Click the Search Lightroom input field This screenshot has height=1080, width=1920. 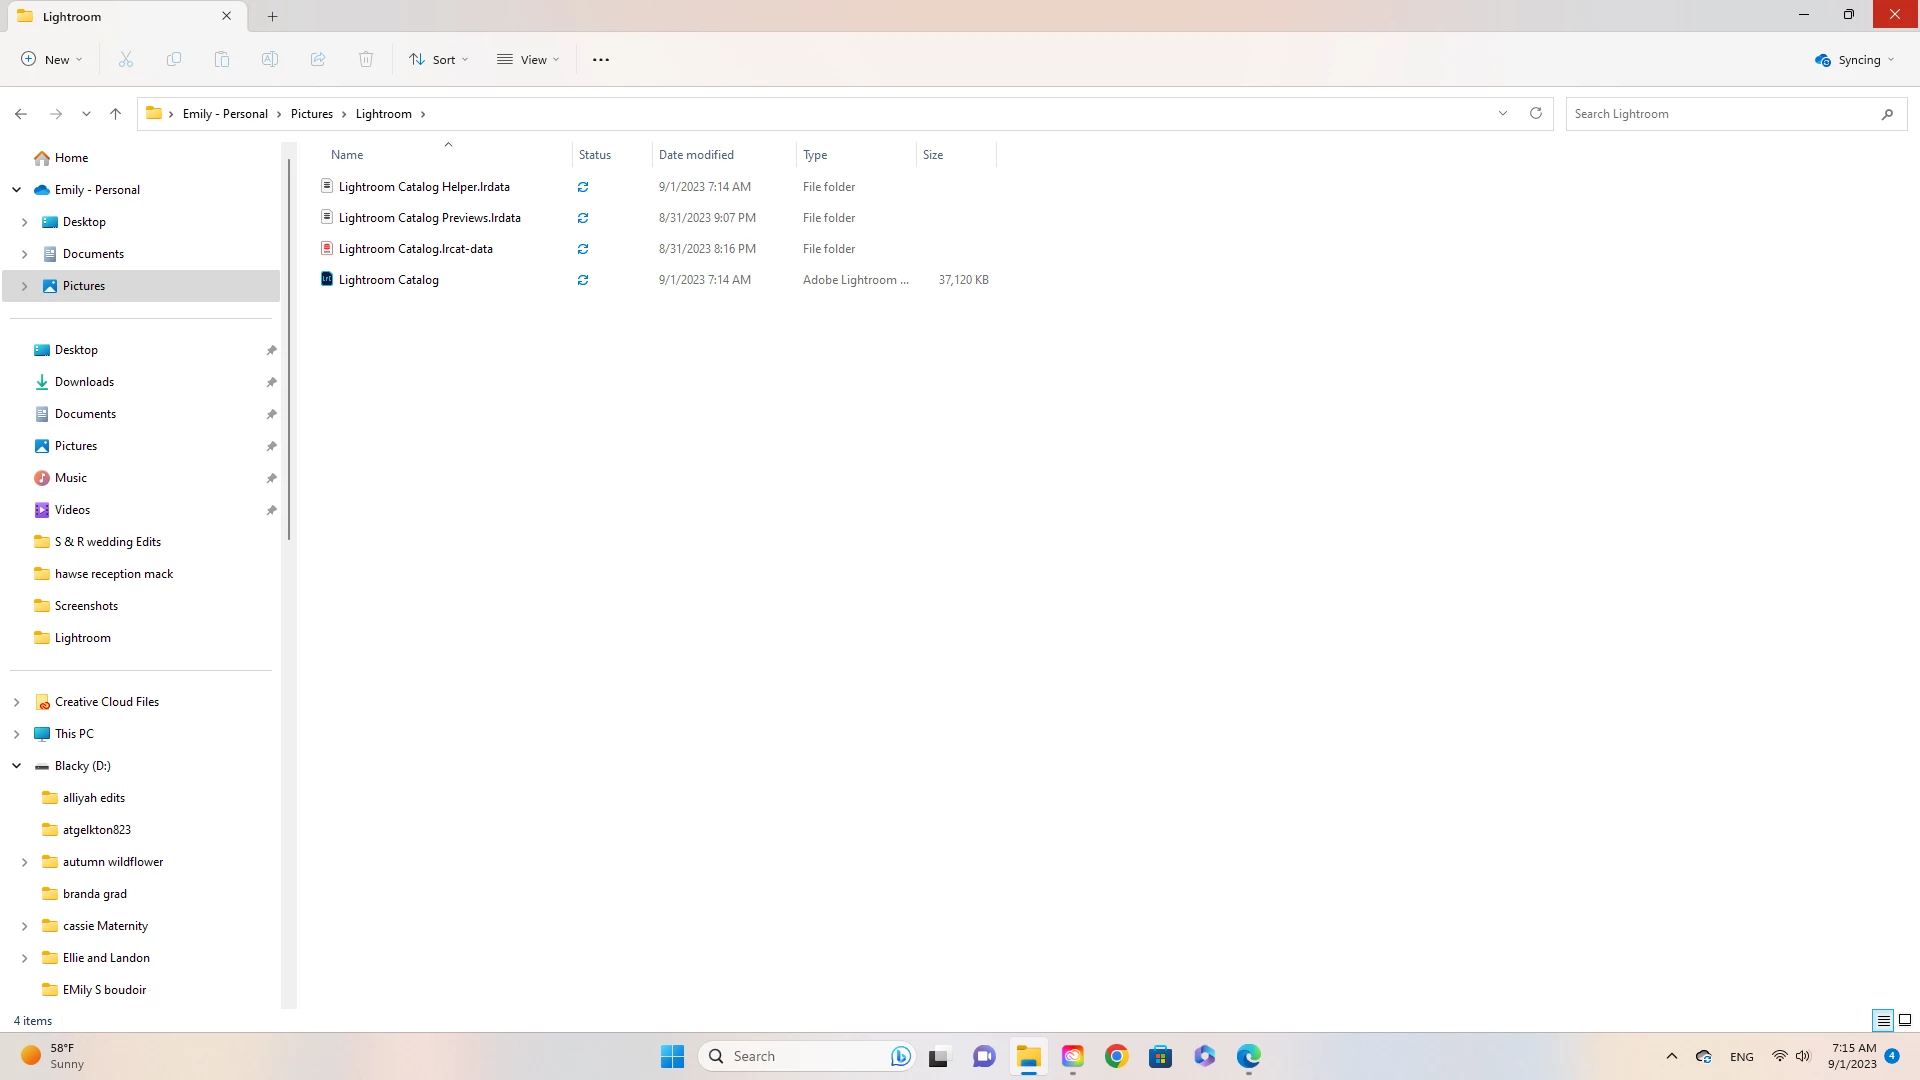point(1720,114)
